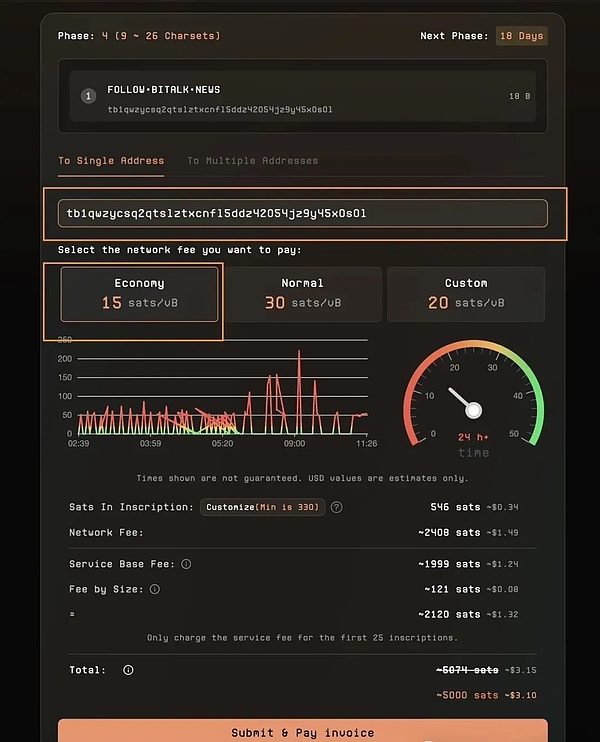Select the FOLLOW•BITALK•NEWS inscription row
Viewport: 600px width, 742px height.
pos(302,98)
